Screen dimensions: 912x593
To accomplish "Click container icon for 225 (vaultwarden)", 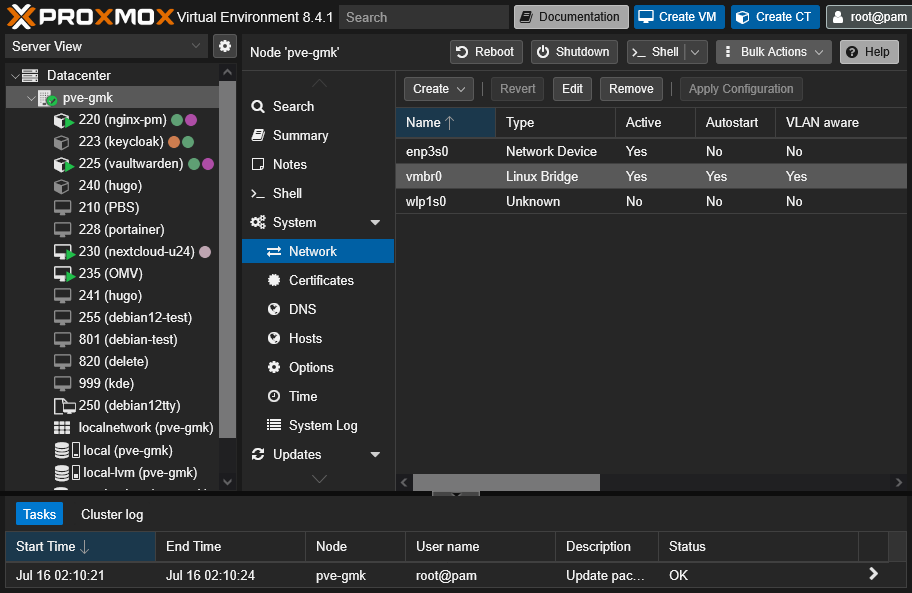I will click(63, 165).
